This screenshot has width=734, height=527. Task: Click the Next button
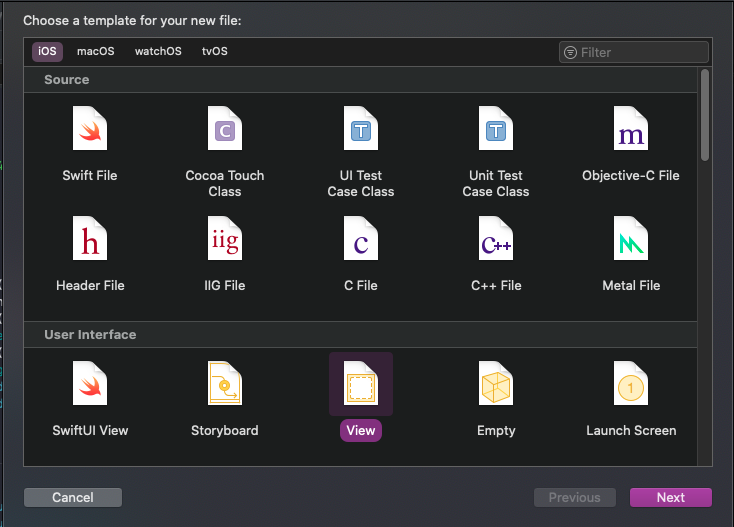[x=670, y=497]
